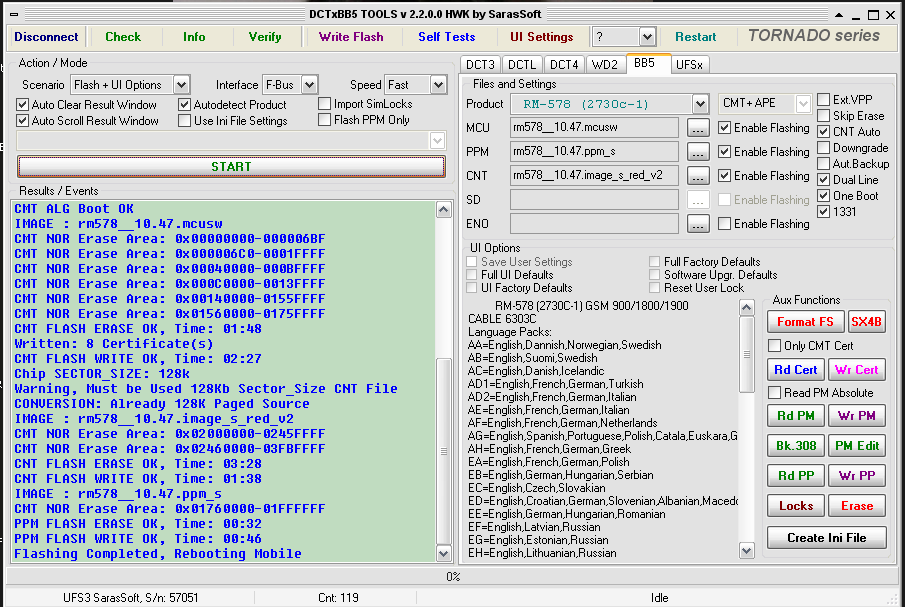Open the question mark dropdown in toolbar
Screen dimensions: 905x607
[647, 37]
